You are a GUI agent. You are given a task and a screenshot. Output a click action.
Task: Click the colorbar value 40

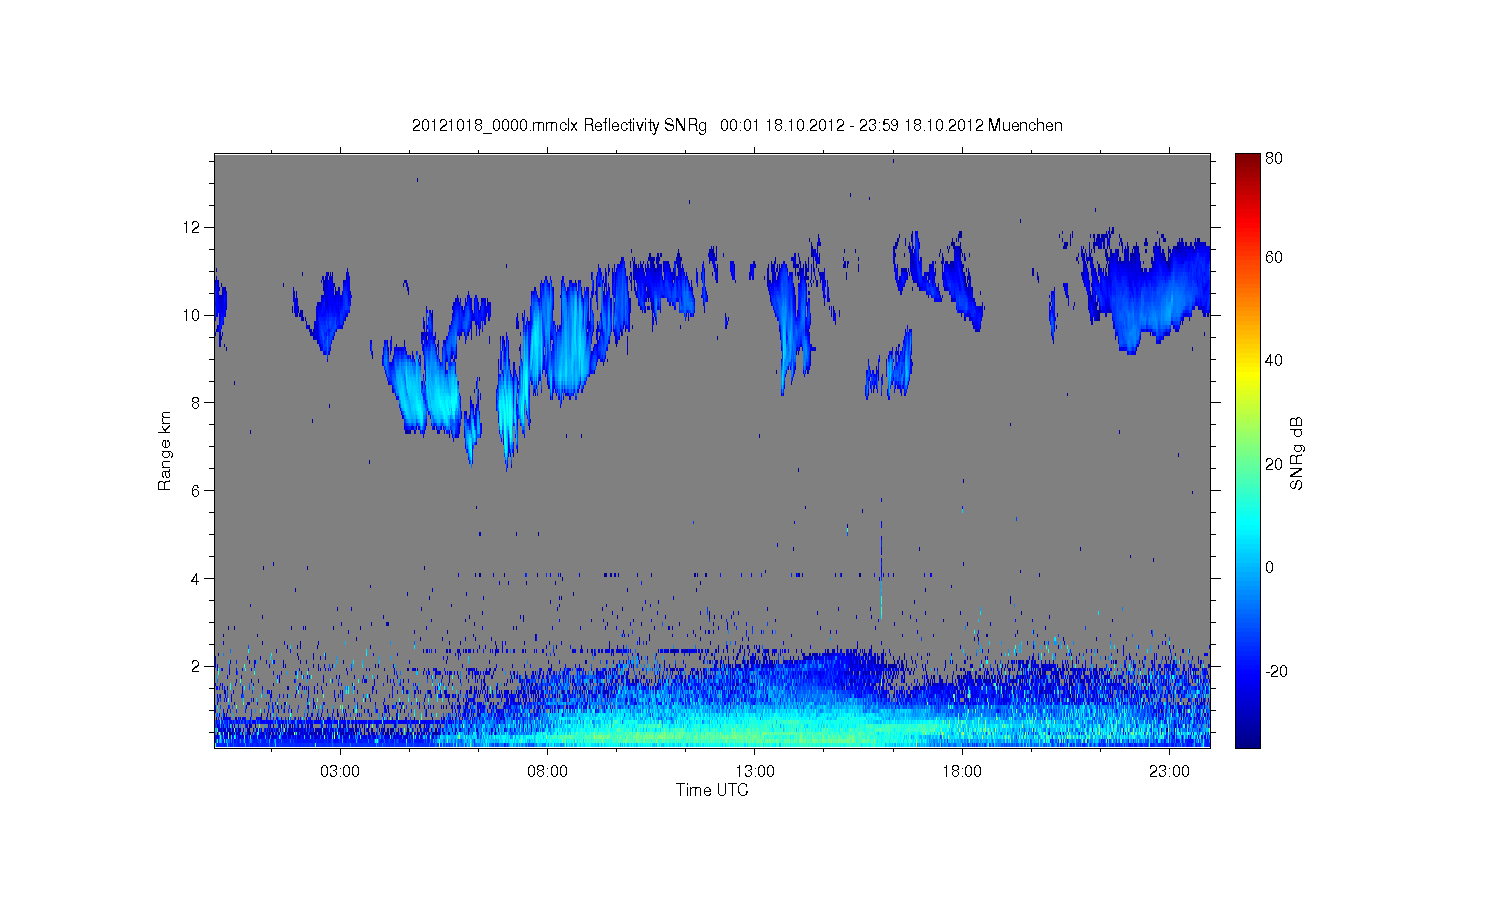click(1274, 361)
